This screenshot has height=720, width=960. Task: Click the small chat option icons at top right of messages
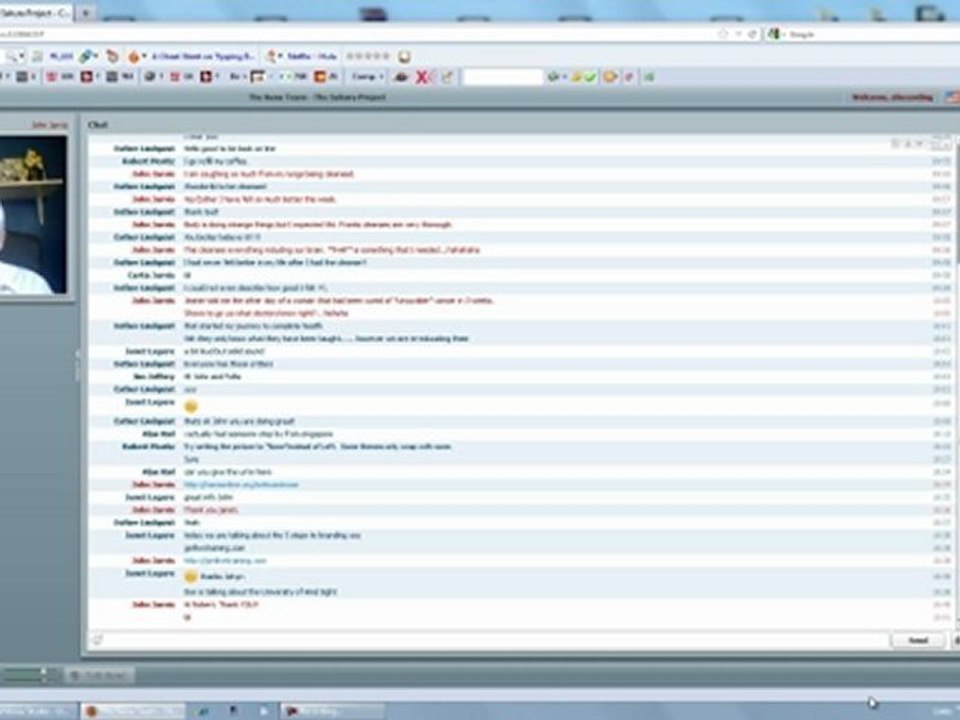920,144
